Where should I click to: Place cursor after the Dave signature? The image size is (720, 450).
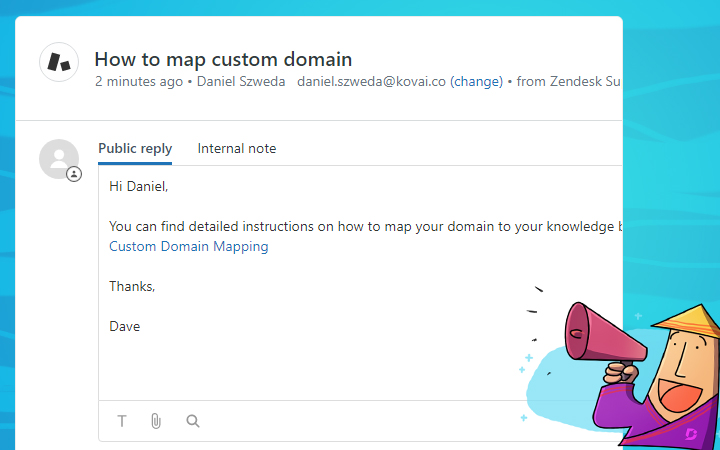pos(142,326)
